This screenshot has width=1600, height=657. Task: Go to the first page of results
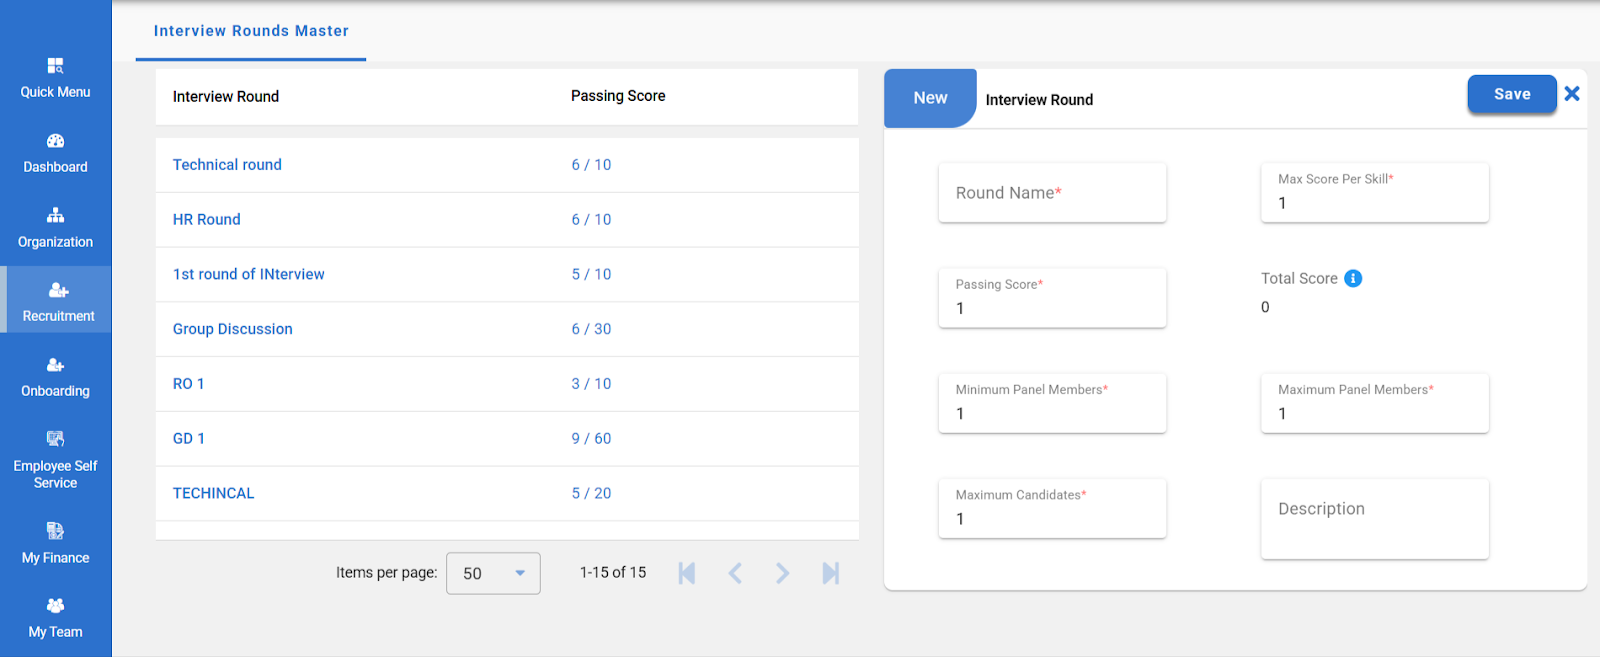687,573
